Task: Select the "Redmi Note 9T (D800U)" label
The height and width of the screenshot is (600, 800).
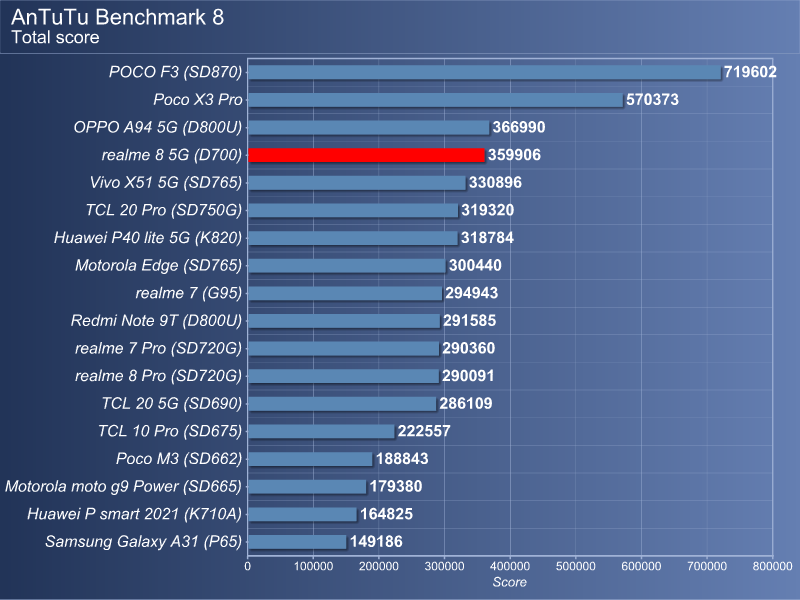Action: pyautogui.click(x=156, y=320)
